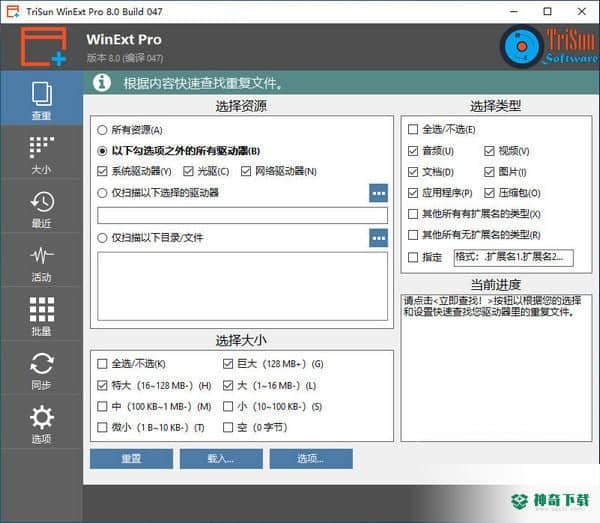This screenshot has height=523, width=600.
Task: Browse folders with the 仅扫描以下目录/文件 ellipsis button
Action: coord(378,238)
